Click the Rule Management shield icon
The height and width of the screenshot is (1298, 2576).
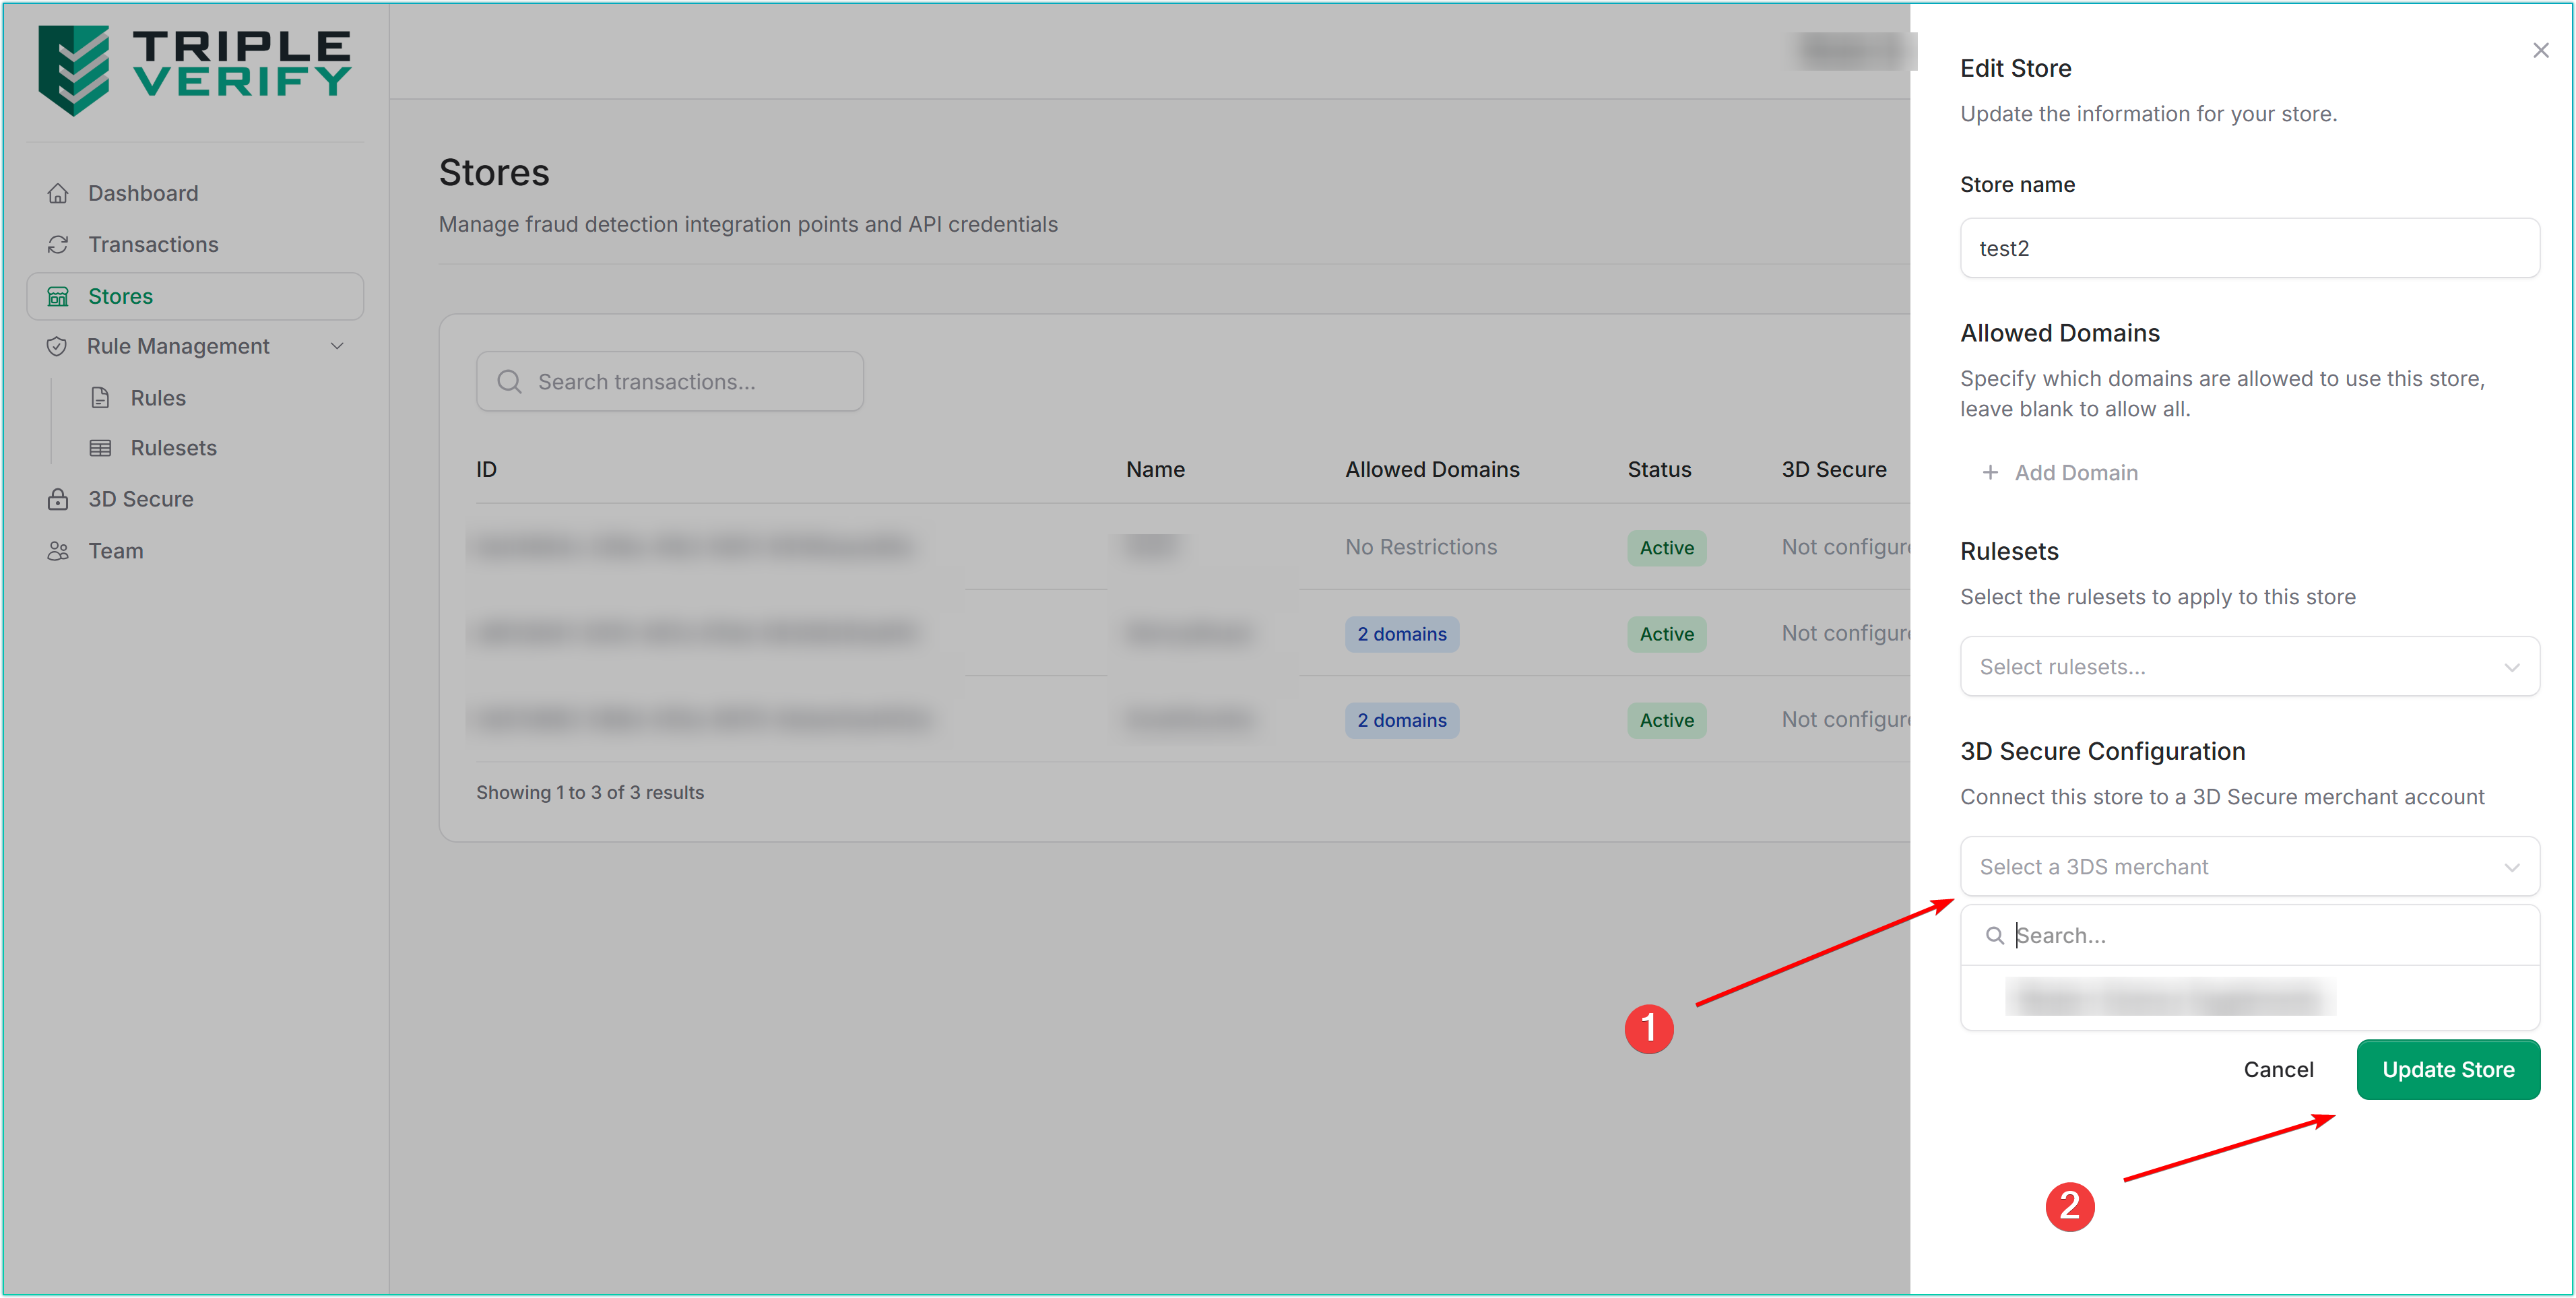57,346
